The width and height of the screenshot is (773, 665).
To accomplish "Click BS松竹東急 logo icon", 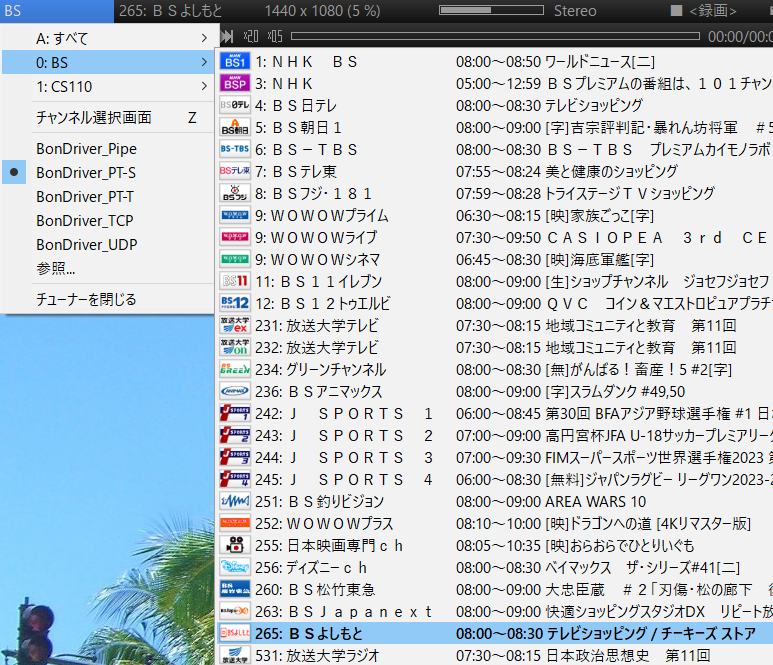I will 235,590.
